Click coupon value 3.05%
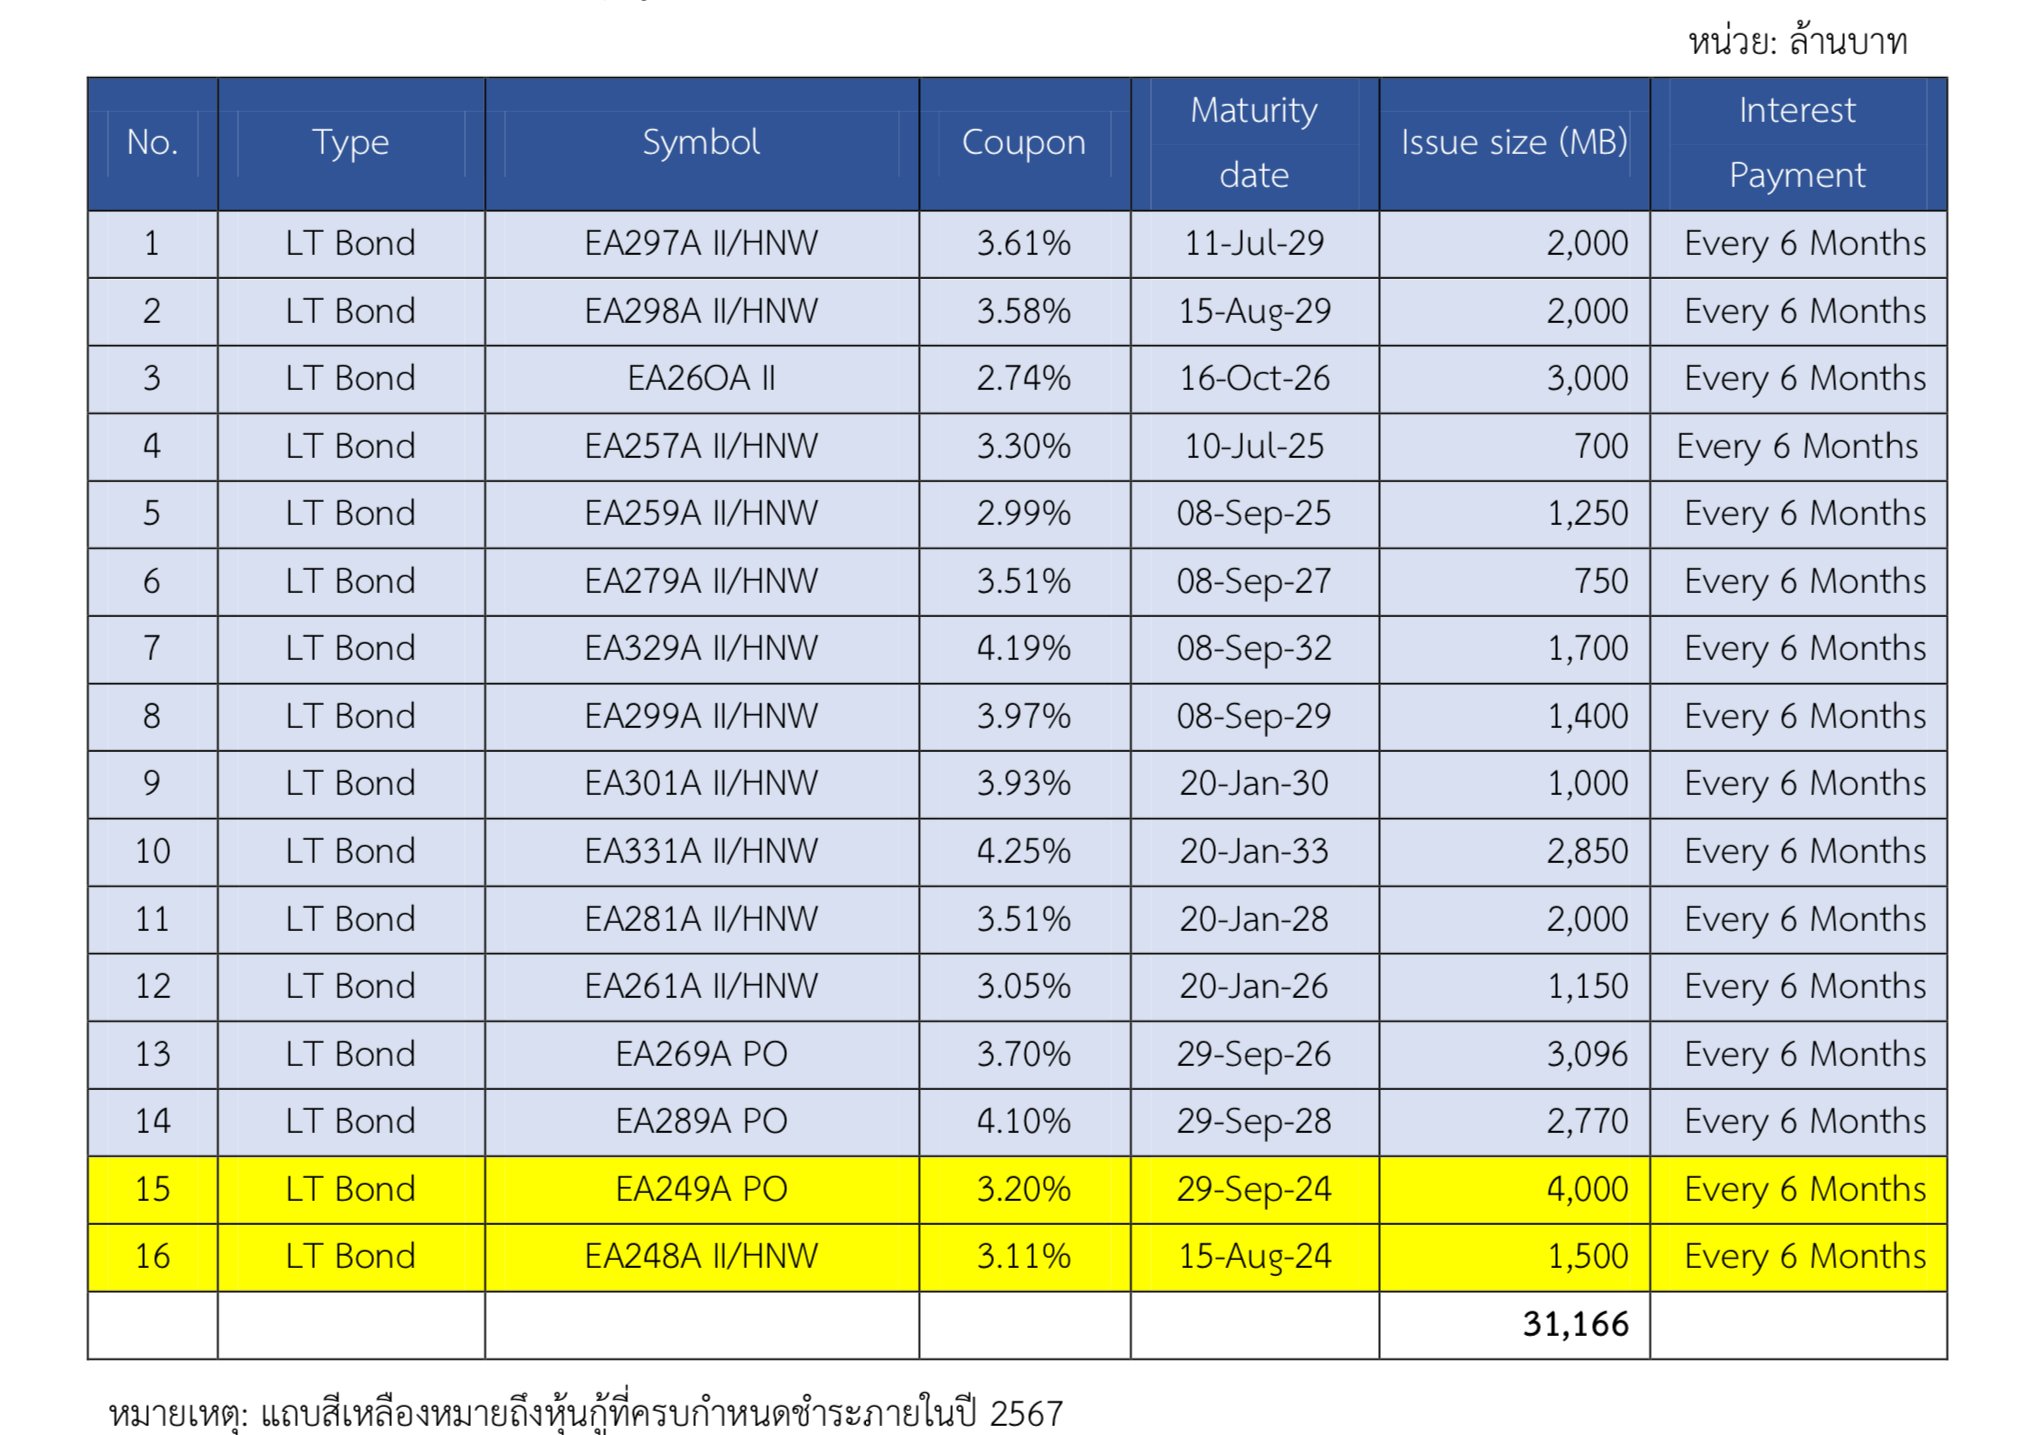The image size is (2029, 1435). tap(1024, 987)
